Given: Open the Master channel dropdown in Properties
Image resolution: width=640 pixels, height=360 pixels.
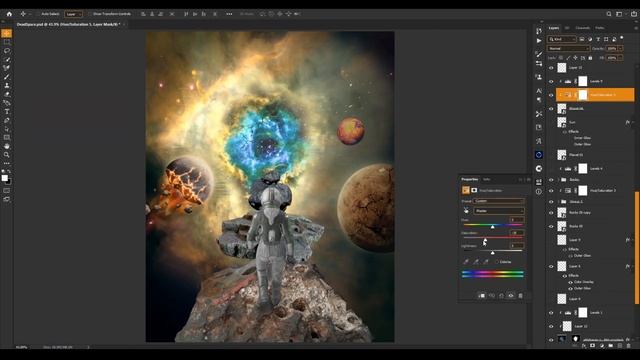Looking at the screenshot, I should coord(499,211).
